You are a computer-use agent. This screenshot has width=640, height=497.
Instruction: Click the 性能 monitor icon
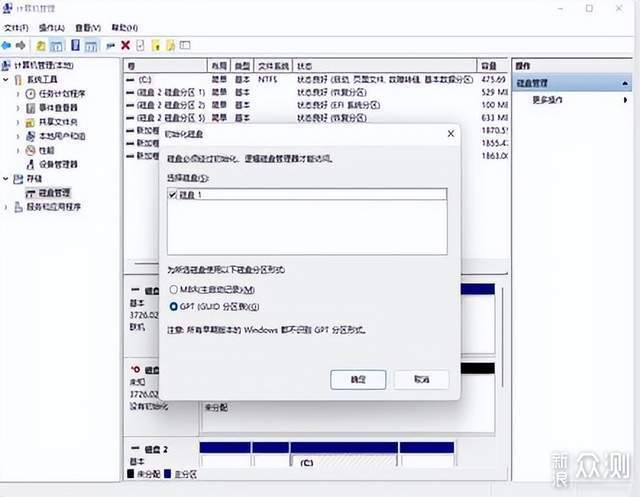[30, 151]
